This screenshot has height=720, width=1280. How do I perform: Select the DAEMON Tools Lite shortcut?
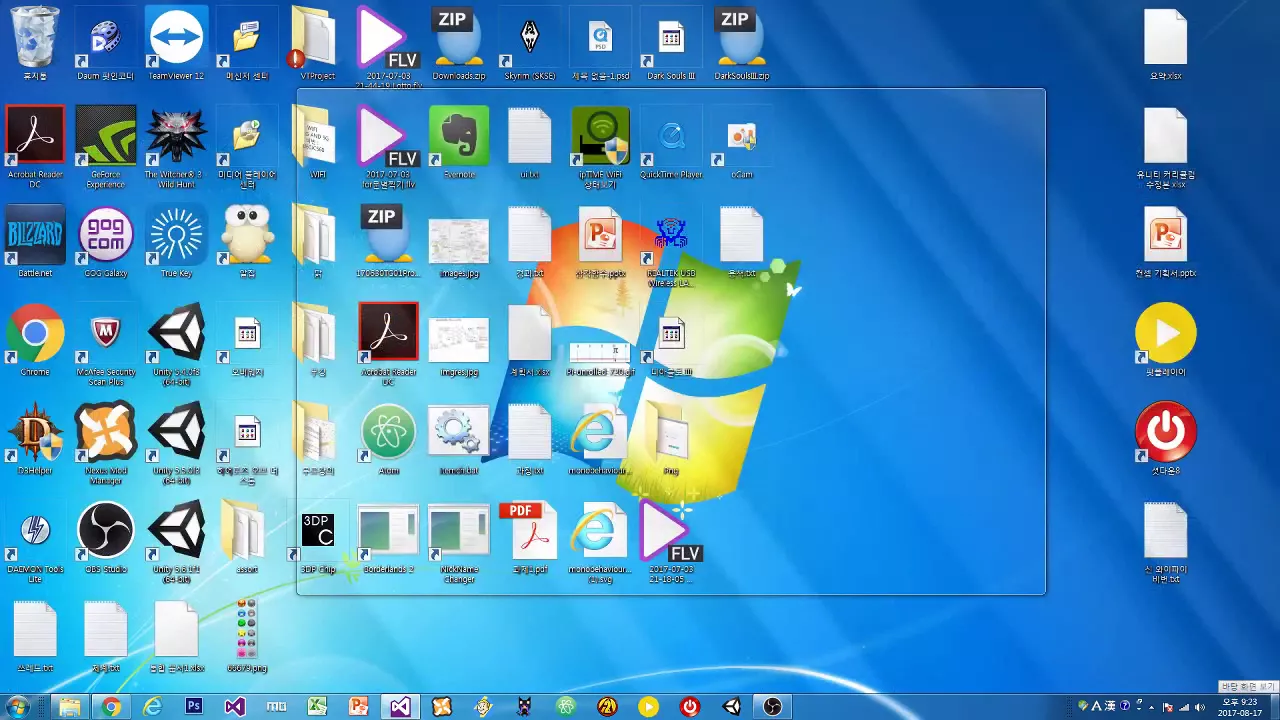[35, 541]
